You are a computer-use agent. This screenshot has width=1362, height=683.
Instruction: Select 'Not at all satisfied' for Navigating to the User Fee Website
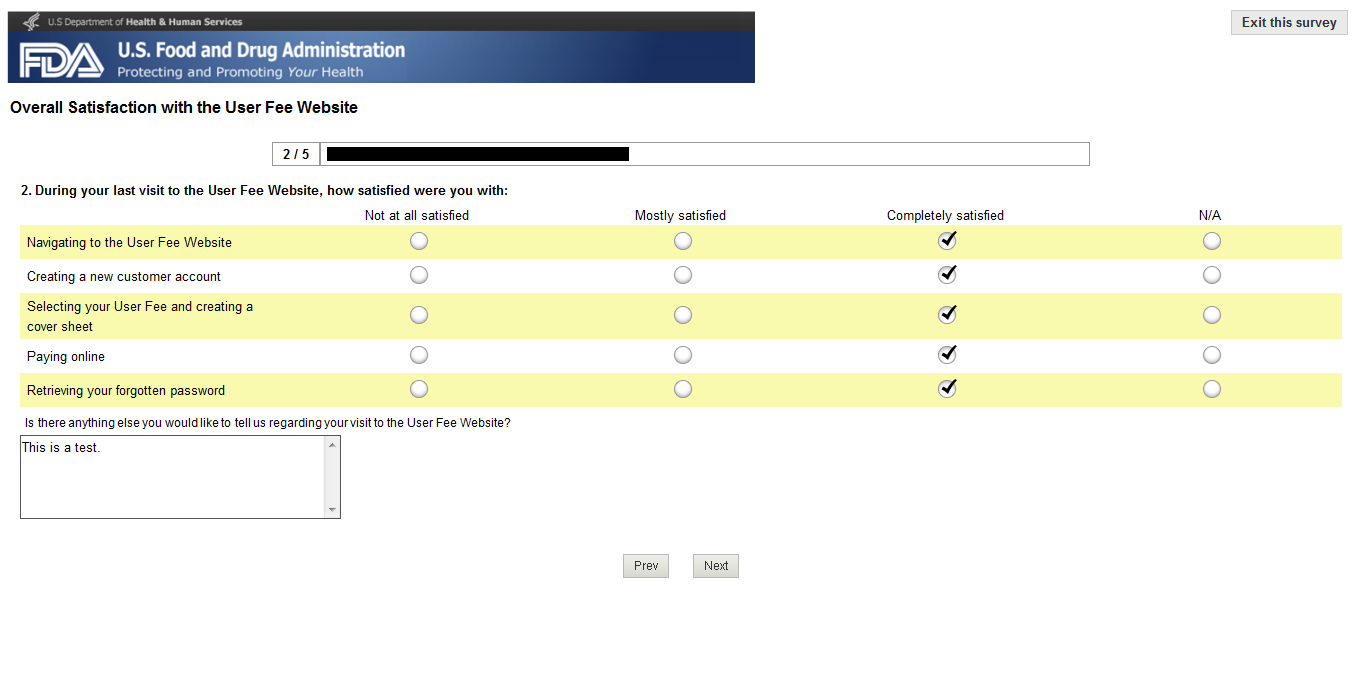tap(419, 241)
